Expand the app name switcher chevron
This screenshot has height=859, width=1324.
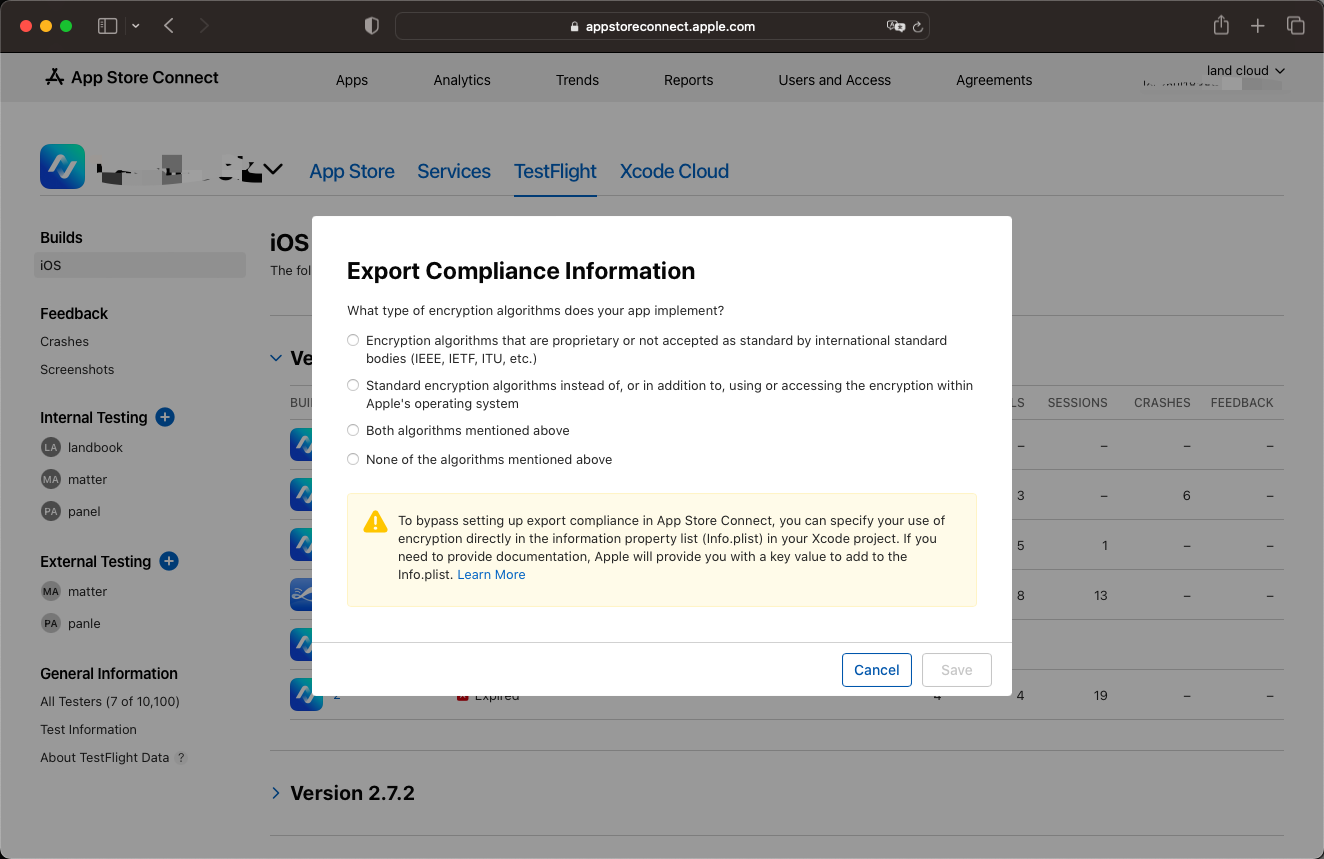coord(272,169)
